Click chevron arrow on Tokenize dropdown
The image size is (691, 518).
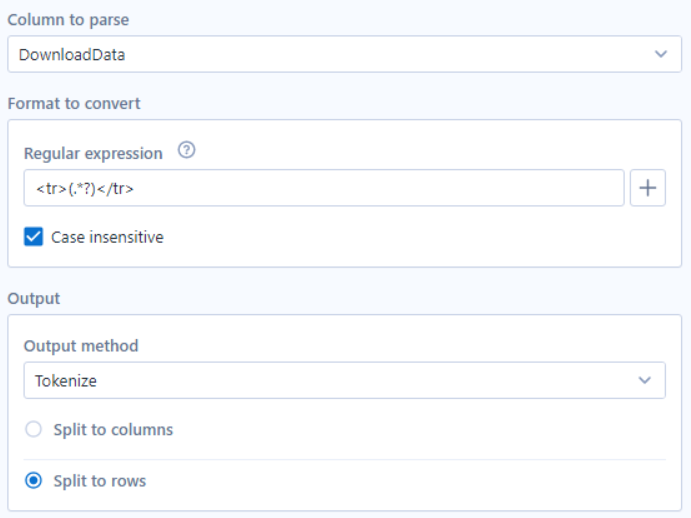click(x=645, y=380)
